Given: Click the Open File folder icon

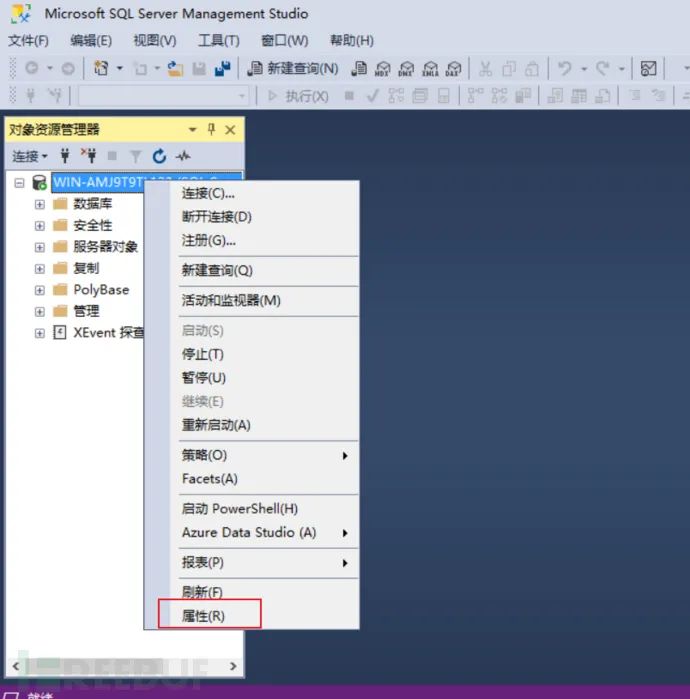Looking at the screenshot, I should (x=175, y=69).
